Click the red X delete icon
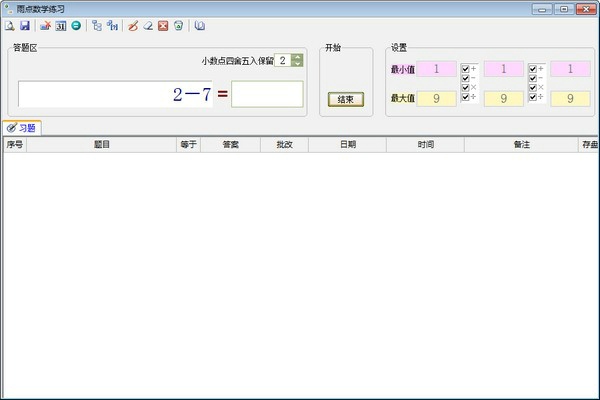600x400 pixels. 162,25
